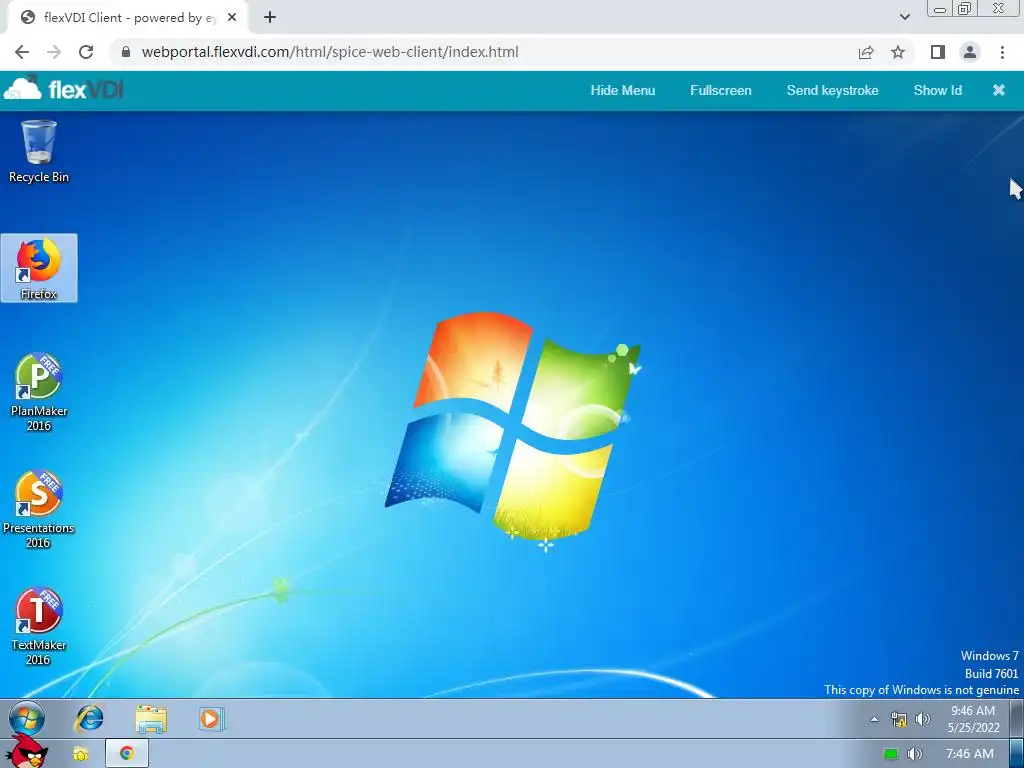Close the flexVDI Client tab
This screenshot has height=768, width=1024.
coord(232,18)
